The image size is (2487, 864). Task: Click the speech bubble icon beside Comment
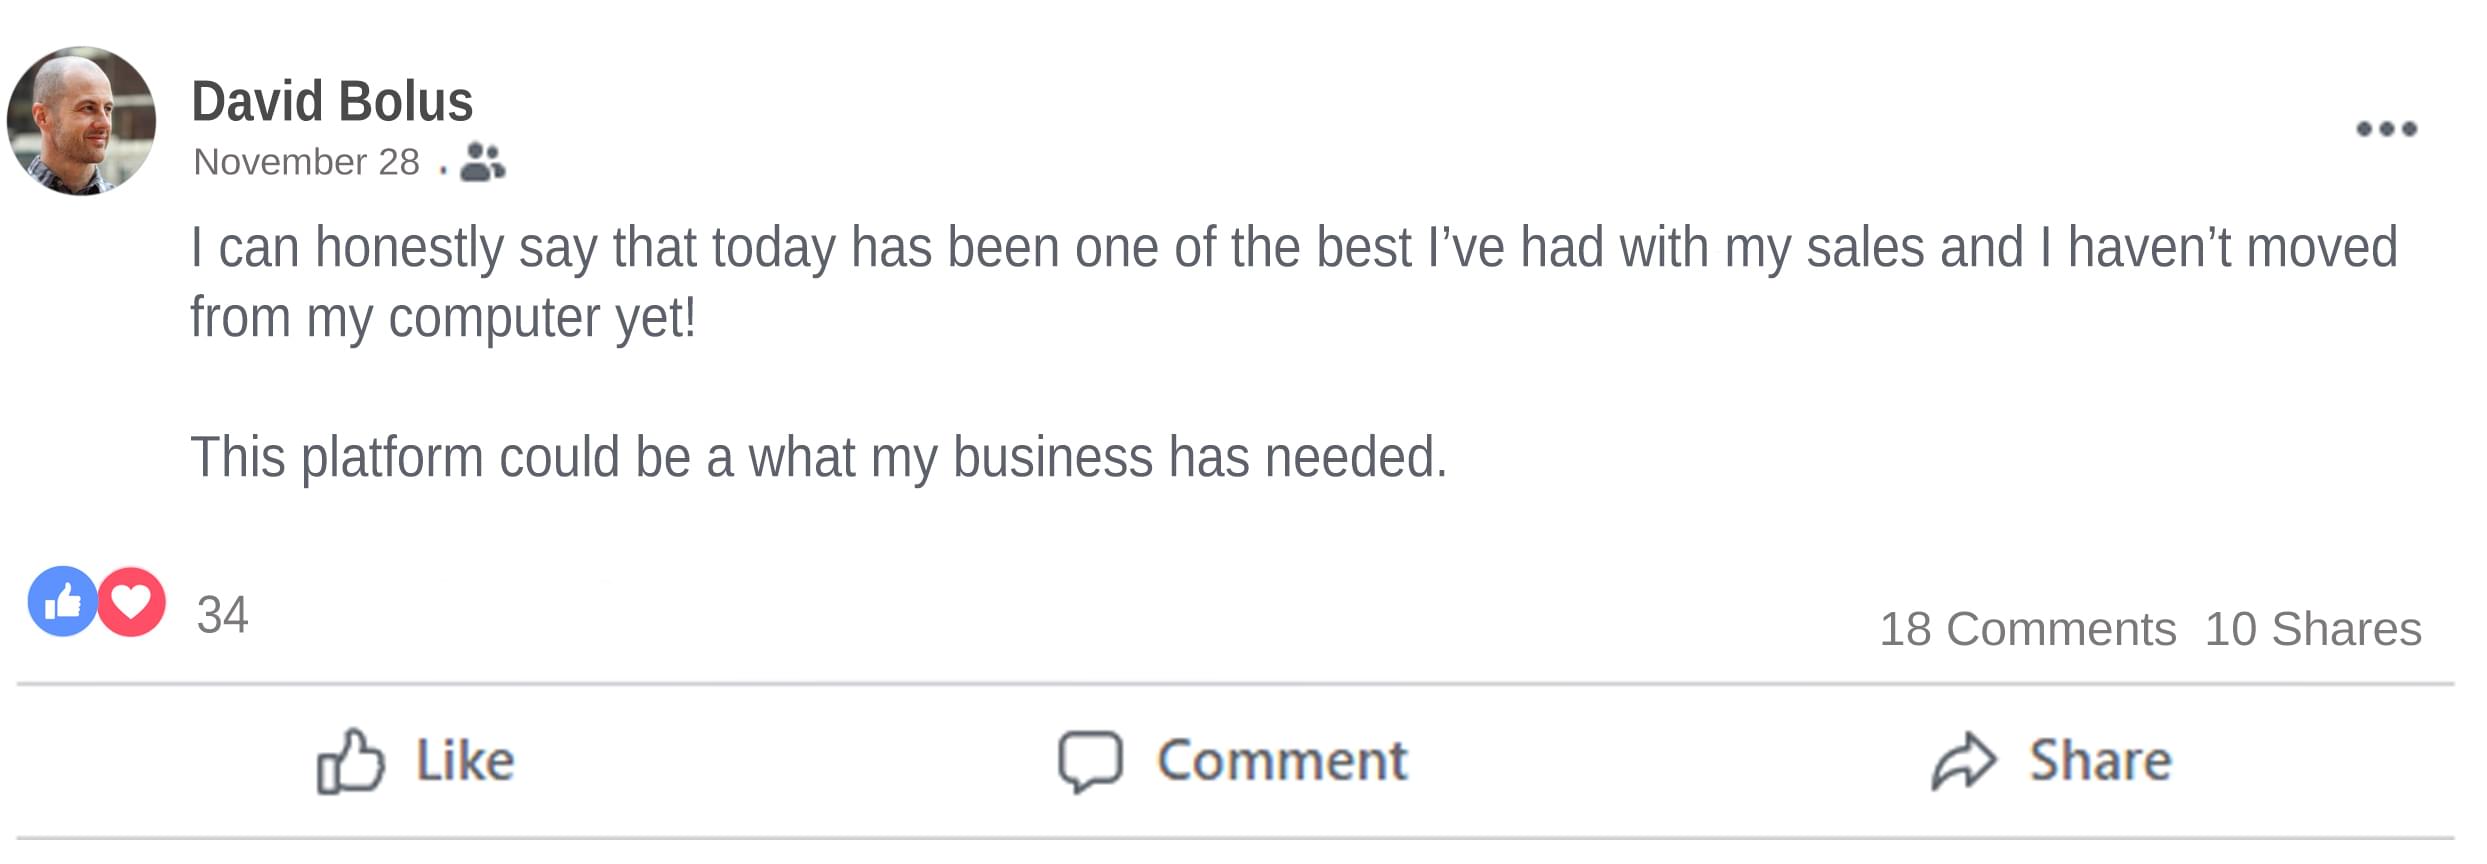tap(1090, 762)
